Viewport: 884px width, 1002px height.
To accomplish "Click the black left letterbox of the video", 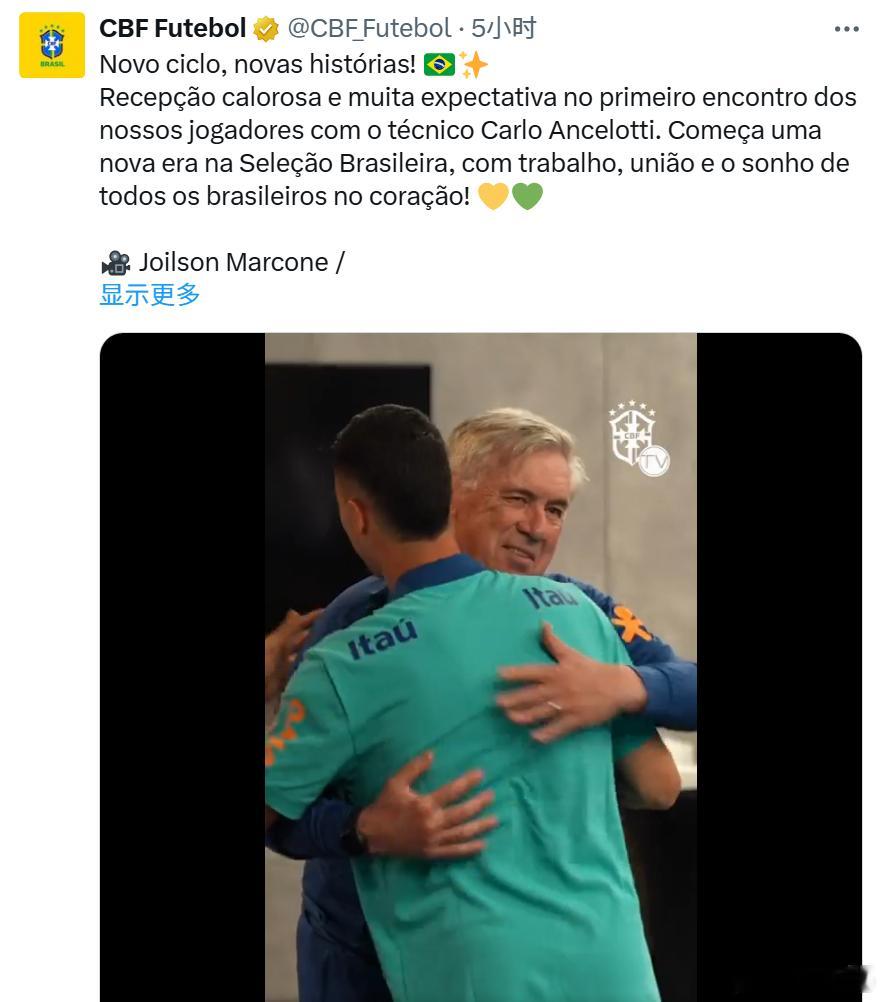I will [x=183, y=667].
